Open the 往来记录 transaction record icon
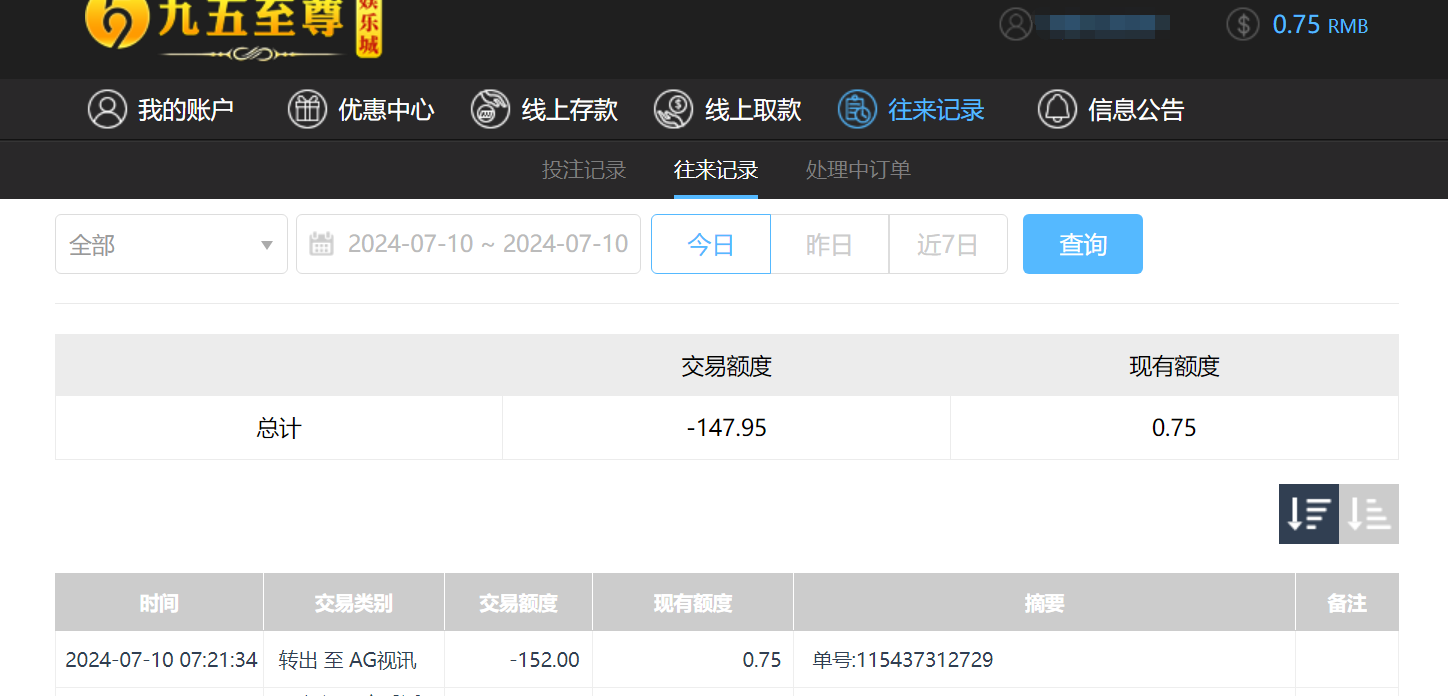1448x696 pixels. [857, 110]
